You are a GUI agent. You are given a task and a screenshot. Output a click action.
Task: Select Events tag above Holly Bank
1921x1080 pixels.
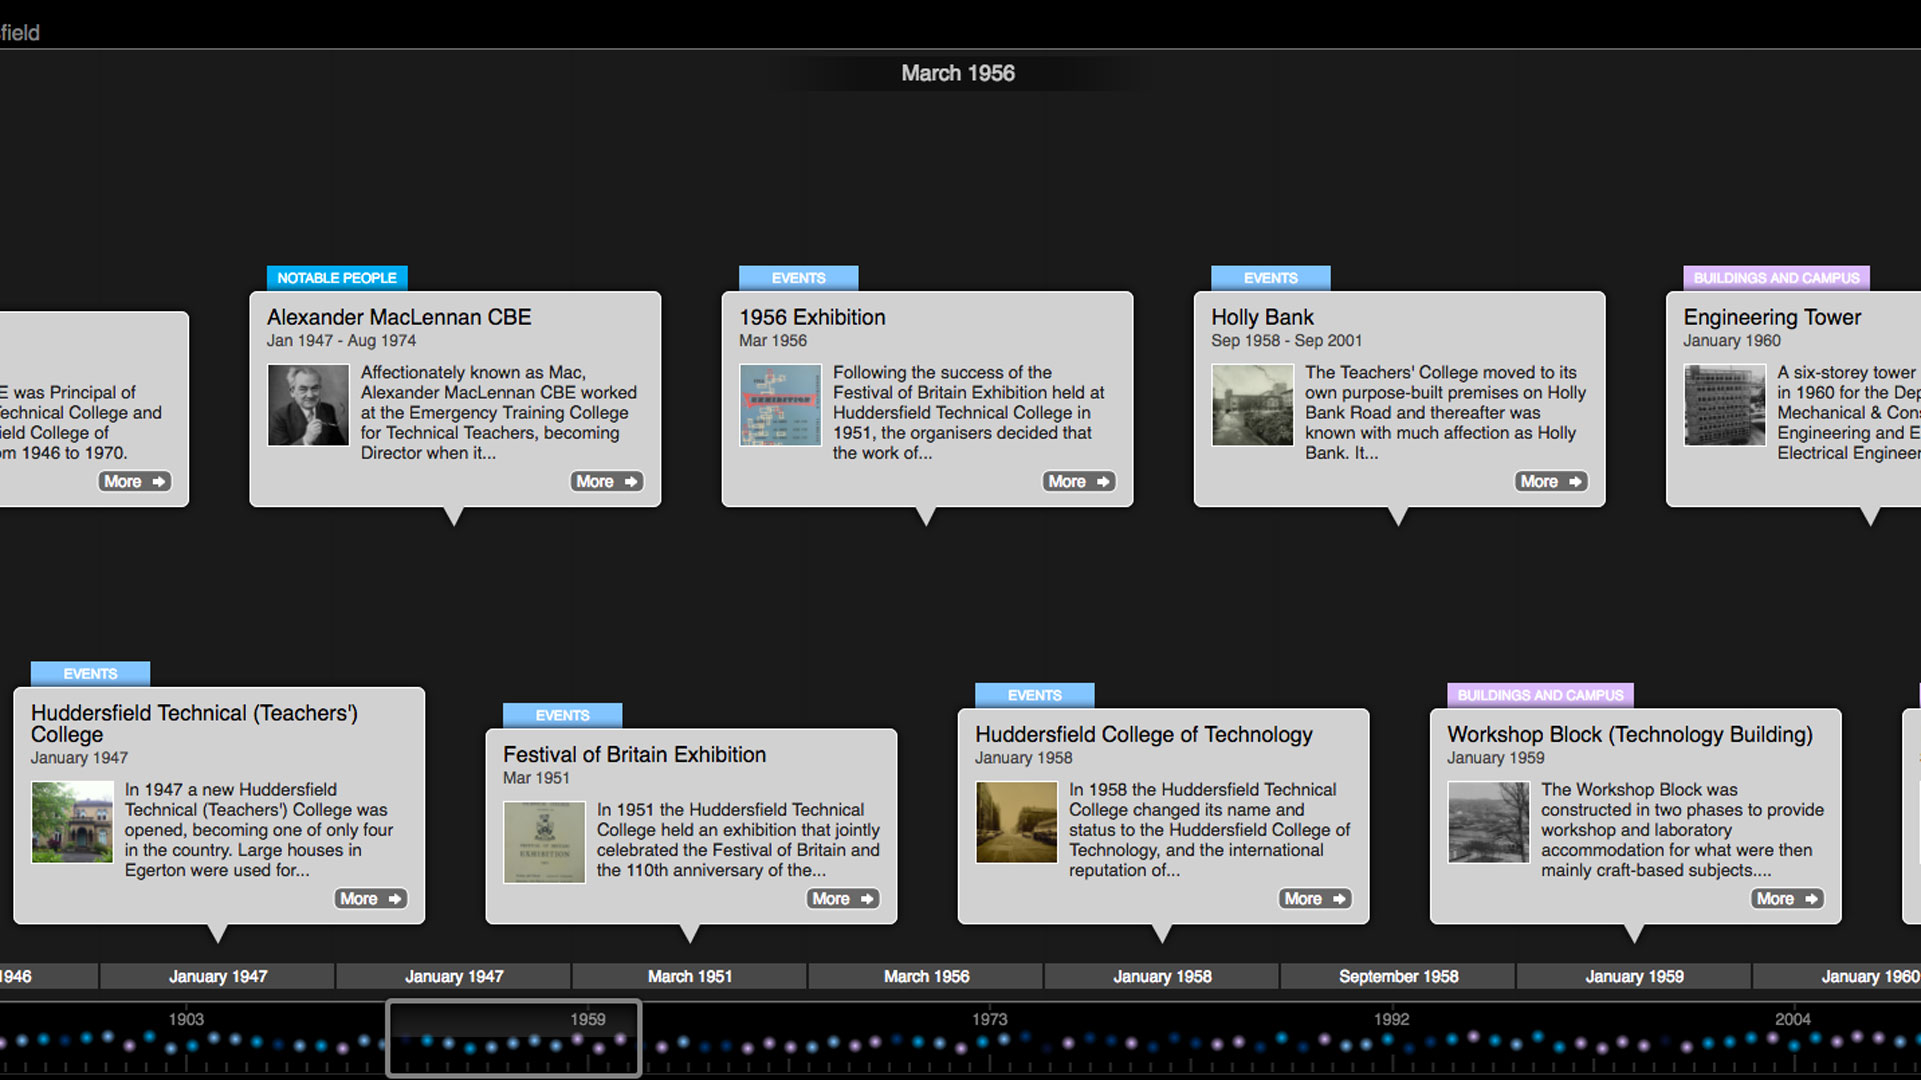1270,278
